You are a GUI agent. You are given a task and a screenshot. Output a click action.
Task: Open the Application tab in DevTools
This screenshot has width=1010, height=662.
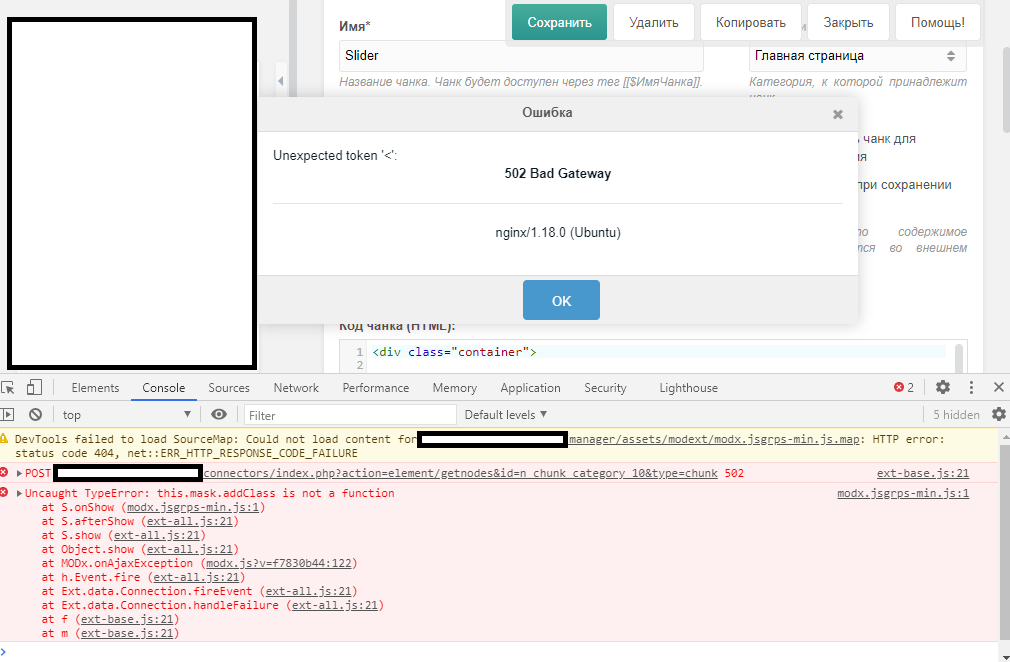click(x=530, y=388)
